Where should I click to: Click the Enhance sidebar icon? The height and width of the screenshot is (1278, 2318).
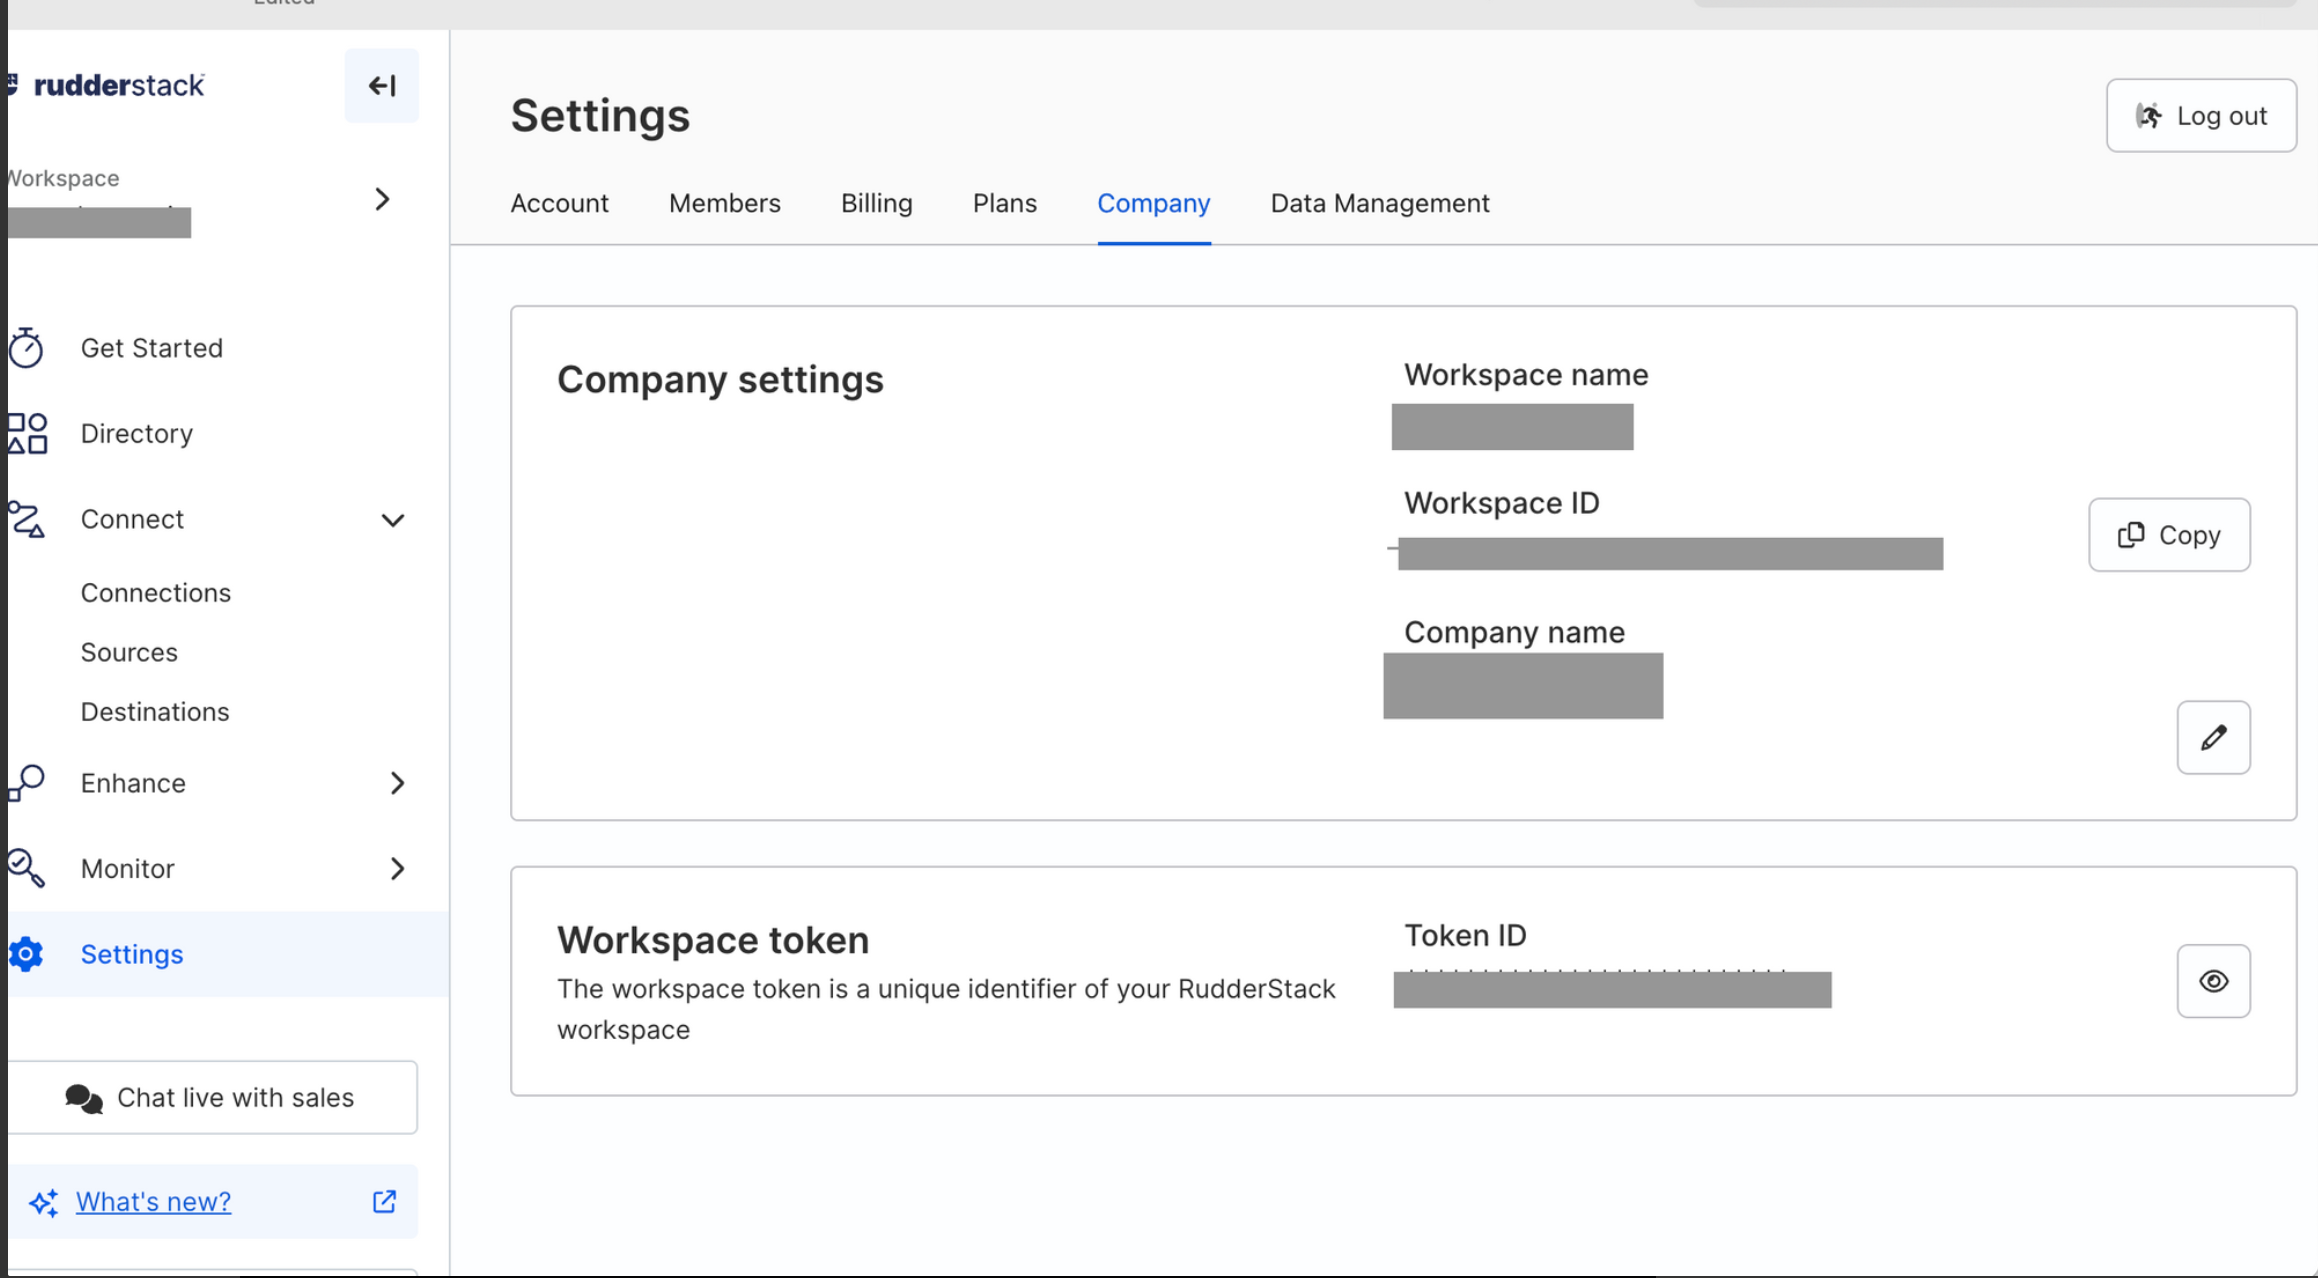pyautogui.click(x=27, y=783)
